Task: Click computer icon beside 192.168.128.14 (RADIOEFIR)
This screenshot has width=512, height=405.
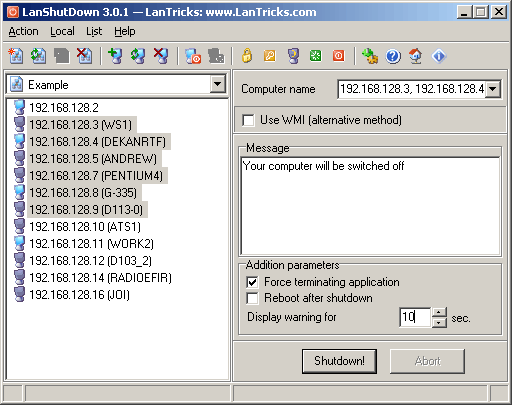Action: [x=20, y=277]
